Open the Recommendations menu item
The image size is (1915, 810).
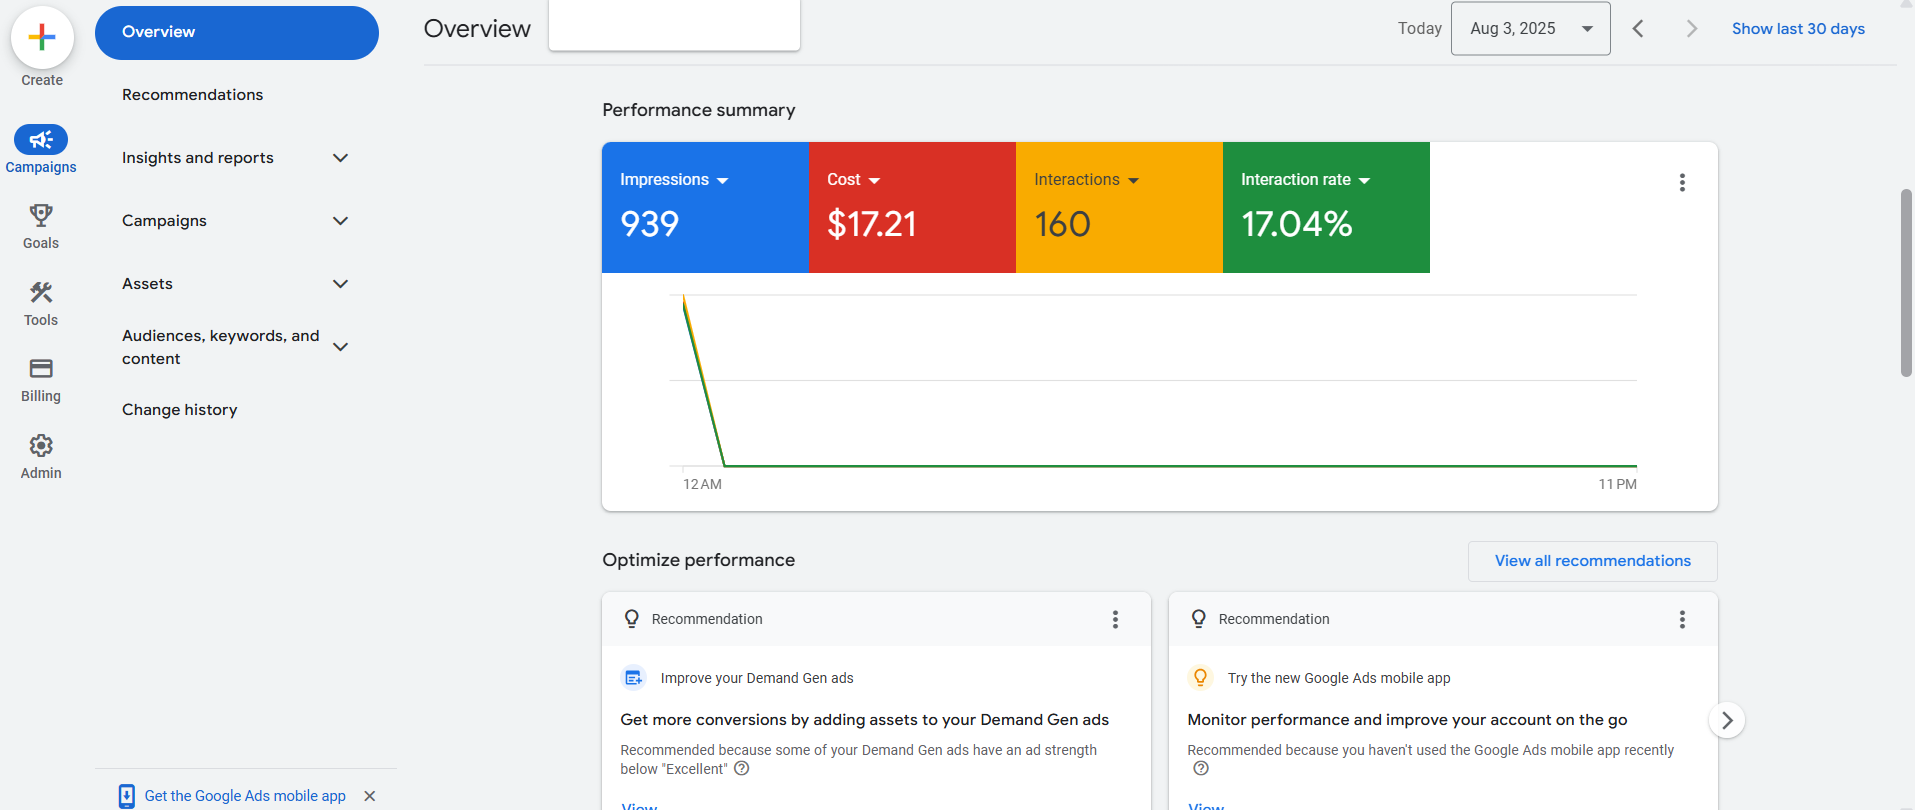click(193, 95)
